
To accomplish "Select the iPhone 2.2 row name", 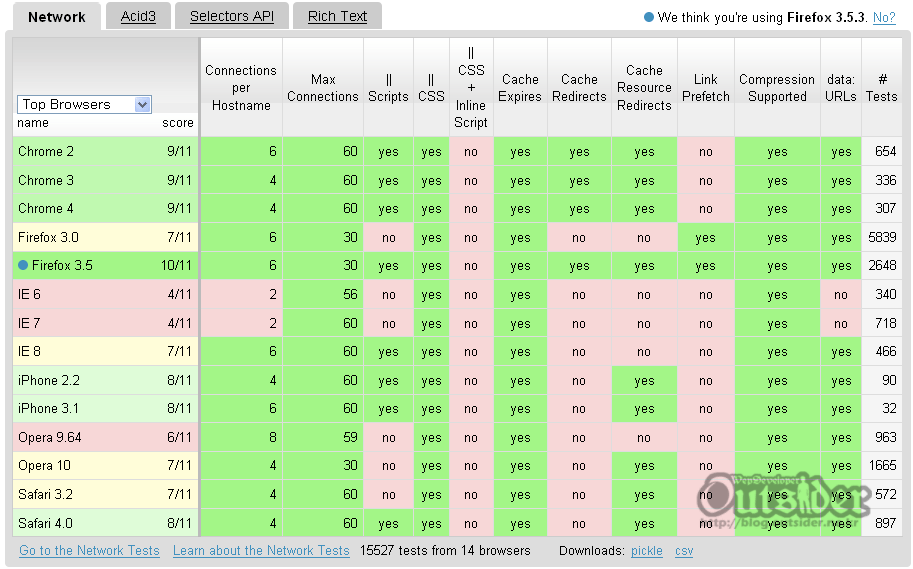I will tap(49, 380).
